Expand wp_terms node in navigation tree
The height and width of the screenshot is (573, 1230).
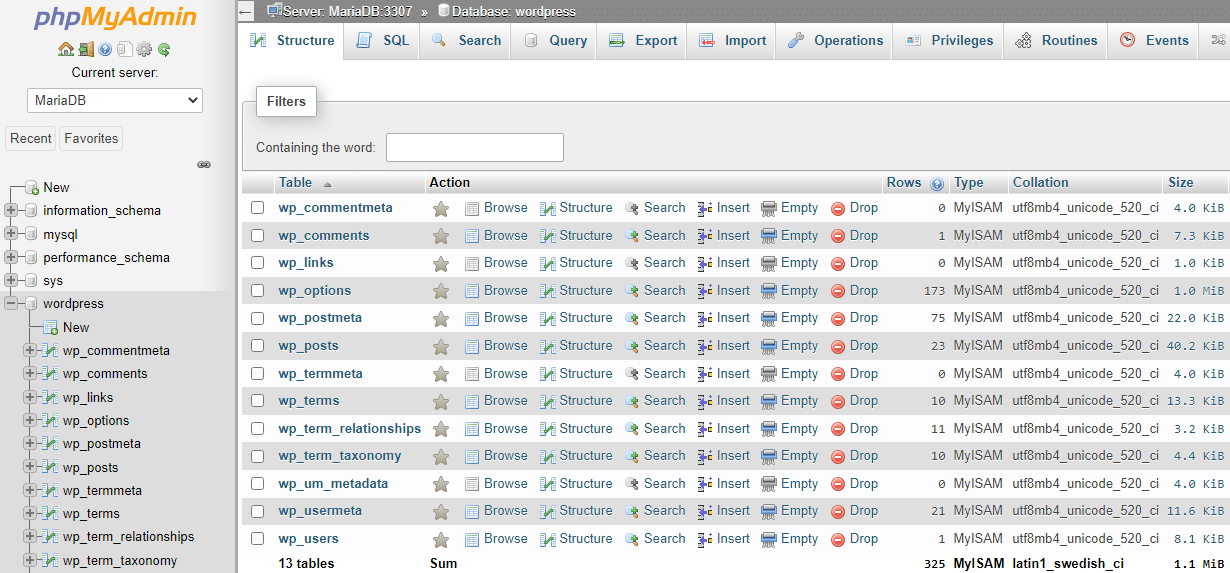click(30, 514)
